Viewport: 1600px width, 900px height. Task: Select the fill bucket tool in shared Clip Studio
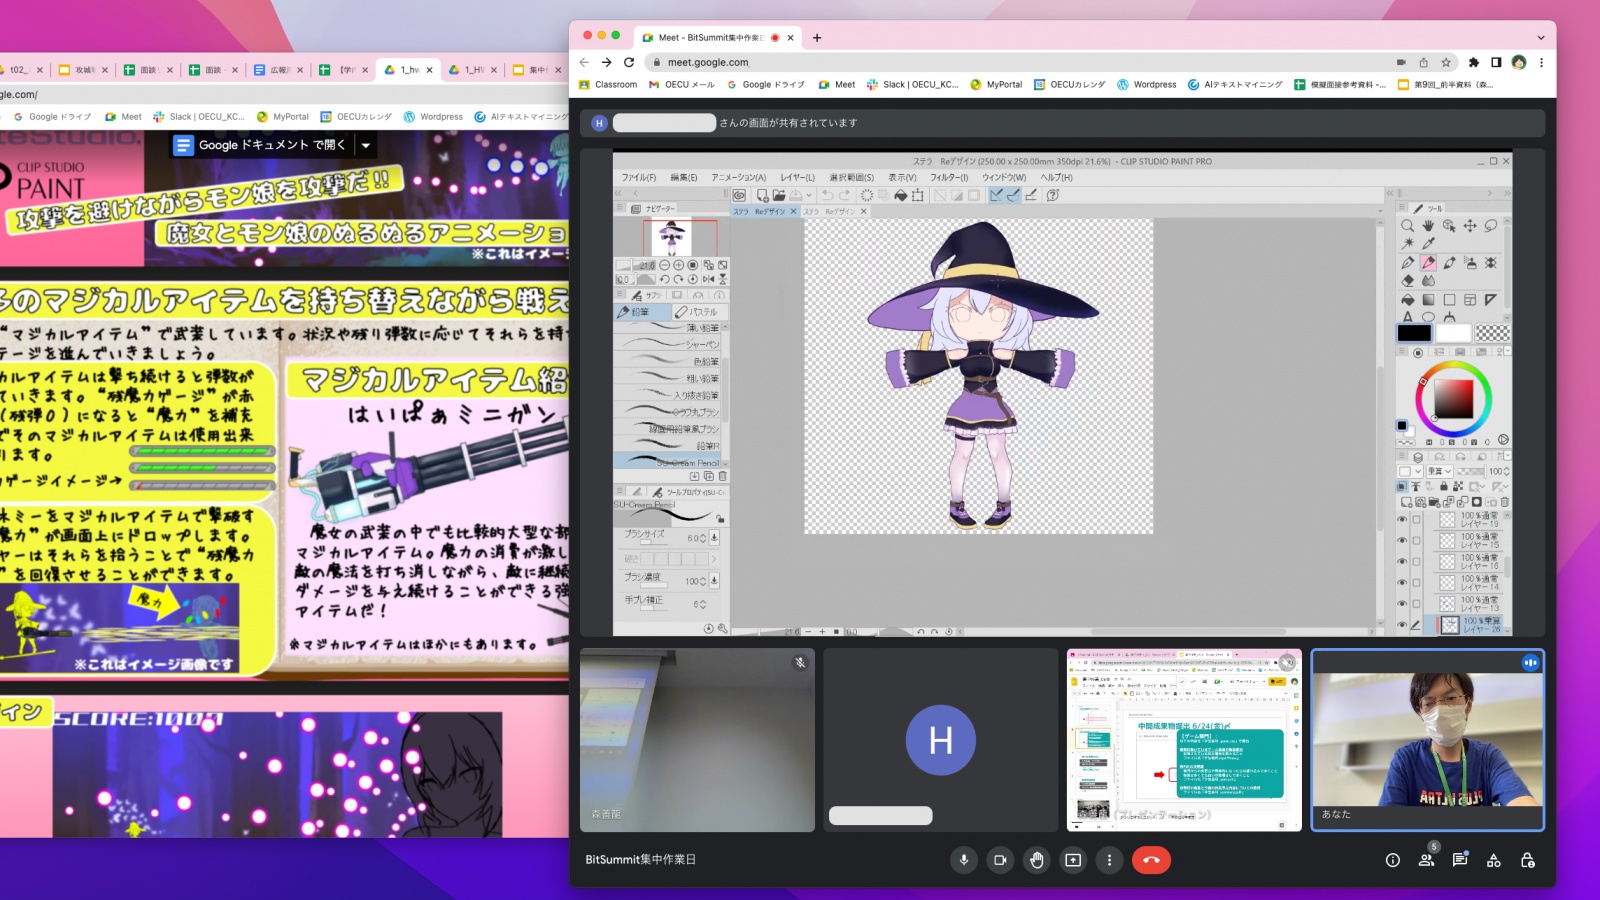coord(1407,299)
